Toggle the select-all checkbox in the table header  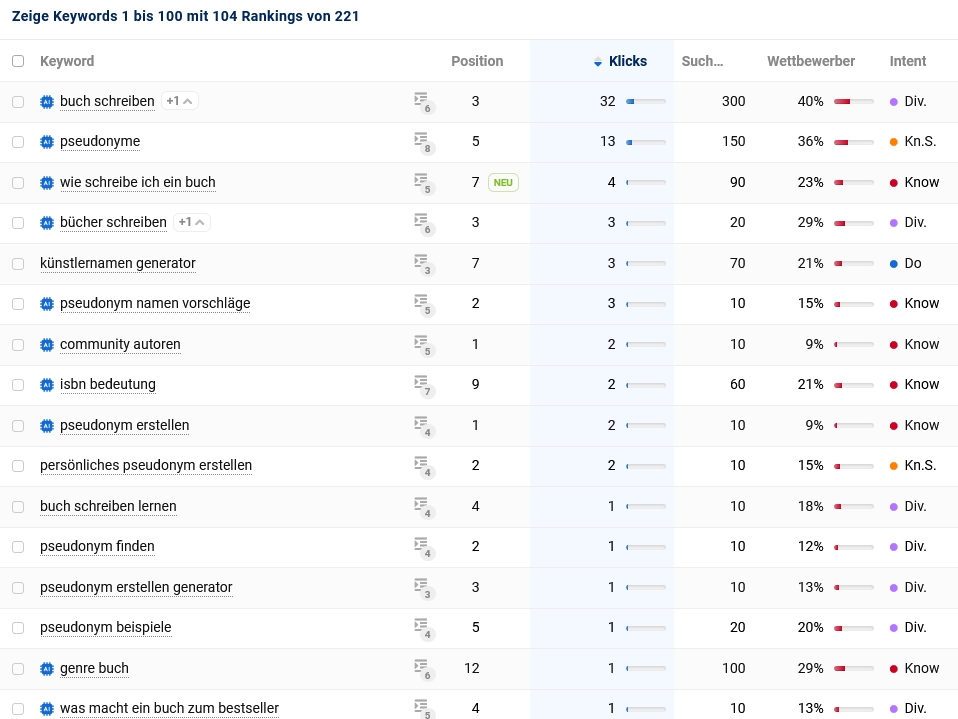17,61
